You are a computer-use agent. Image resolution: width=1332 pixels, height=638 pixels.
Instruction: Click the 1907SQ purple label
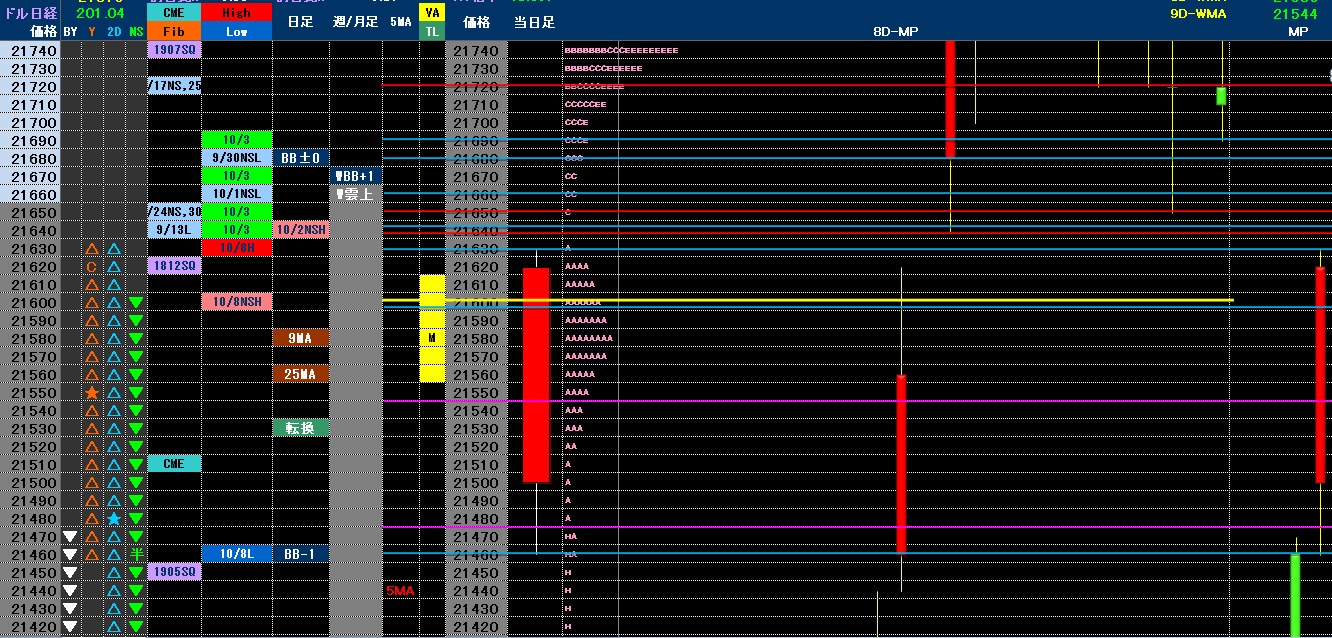[174, 50]
